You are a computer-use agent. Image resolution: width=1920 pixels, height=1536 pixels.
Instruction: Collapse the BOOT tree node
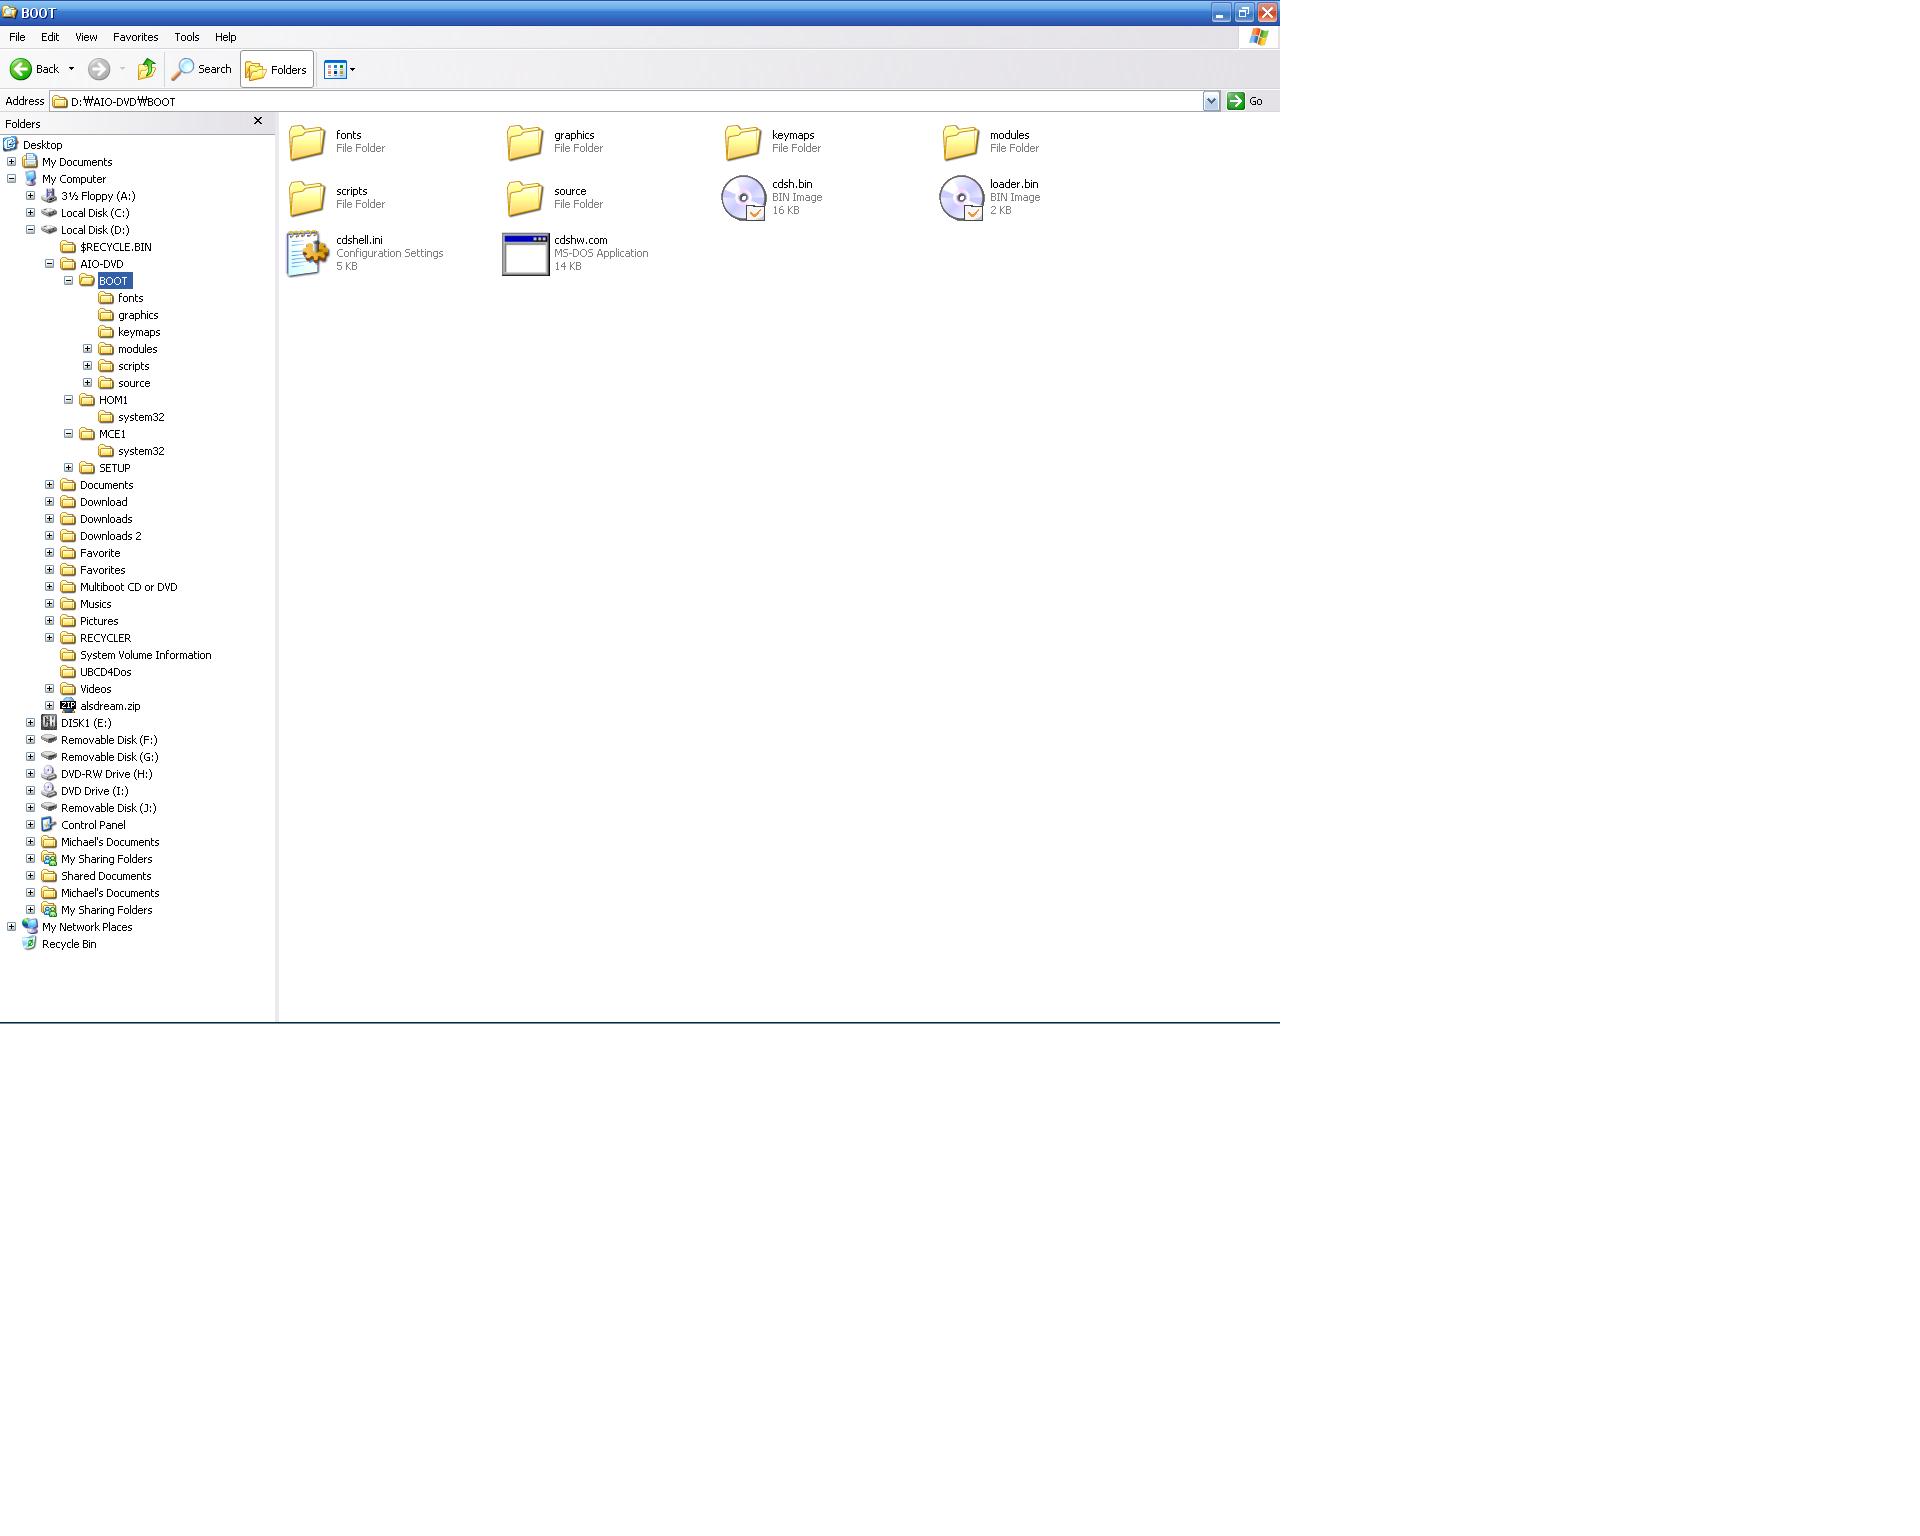coord(69,281)
